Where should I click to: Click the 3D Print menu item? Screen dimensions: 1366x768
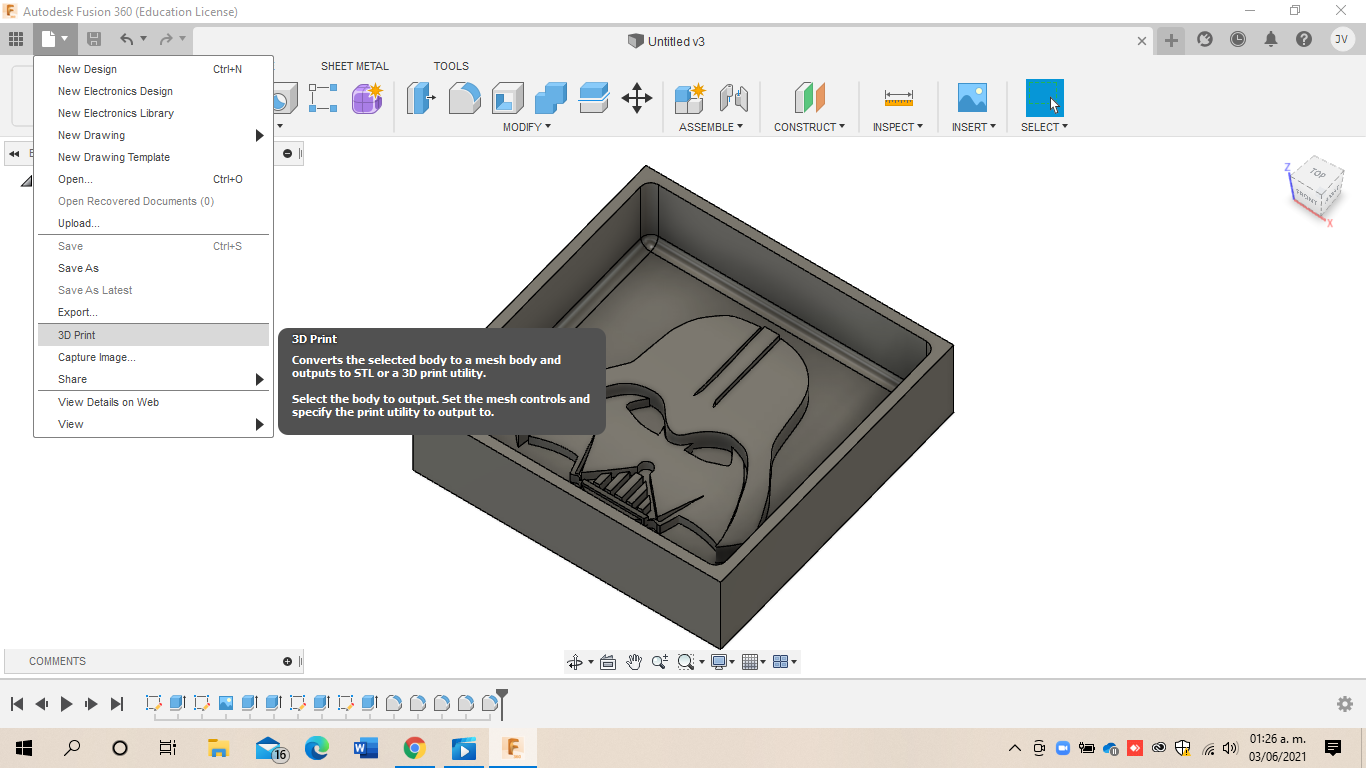[x=153, y=335]
